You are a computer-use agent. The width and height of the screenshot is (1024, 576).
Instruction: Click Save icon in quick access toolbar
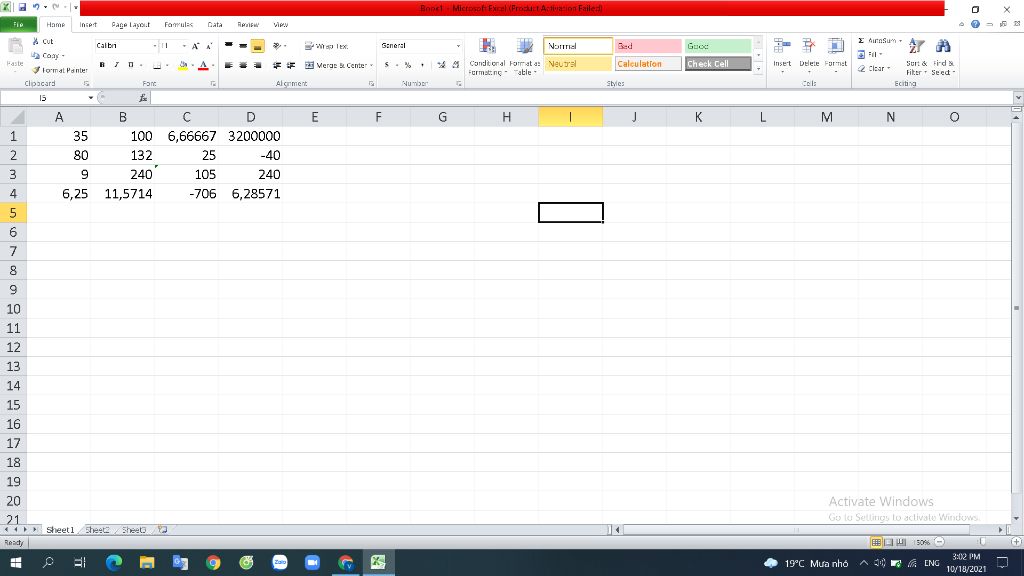coord(22,7)
